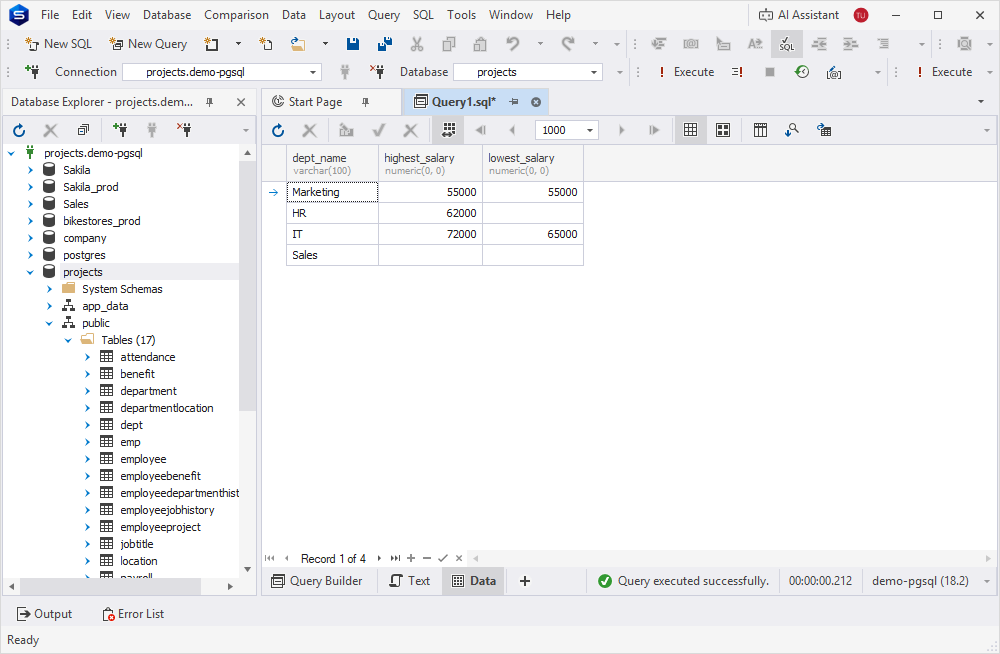Click the highest_salary column header
The width and height of the screenshot is (1000, 654).
tap(430, 163)
